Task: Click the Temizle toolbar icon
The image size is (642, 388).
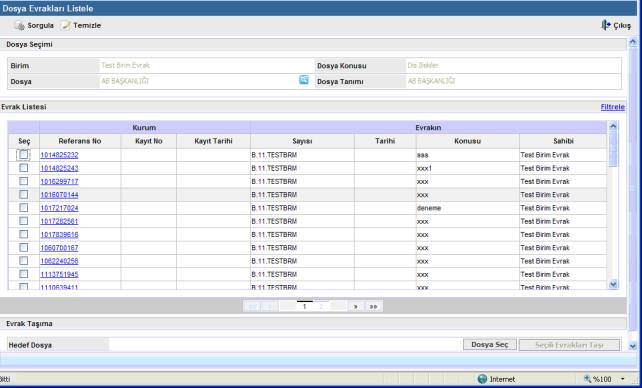Action: [66, 25]
